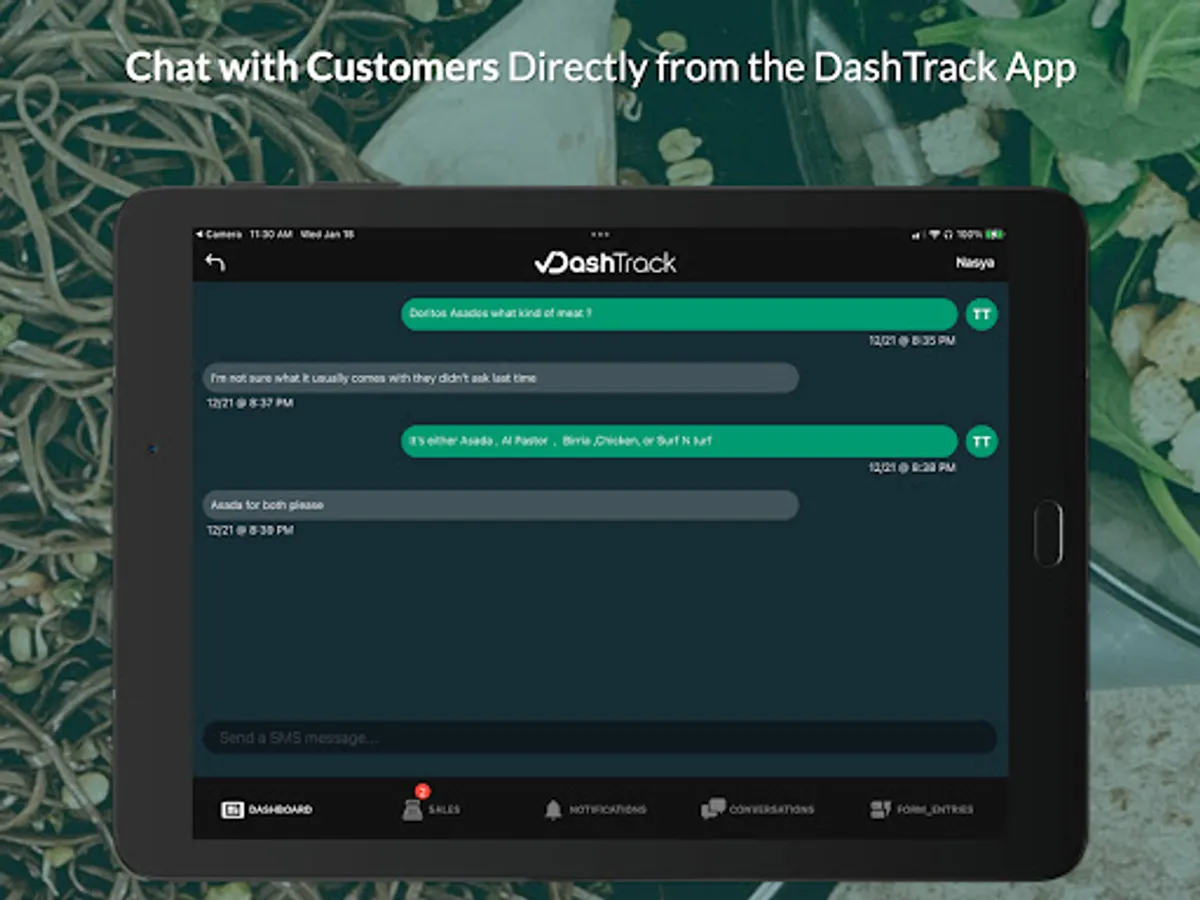1200x900 pixels.
Task: Click the Notifications bell icon
Action: 553,809
